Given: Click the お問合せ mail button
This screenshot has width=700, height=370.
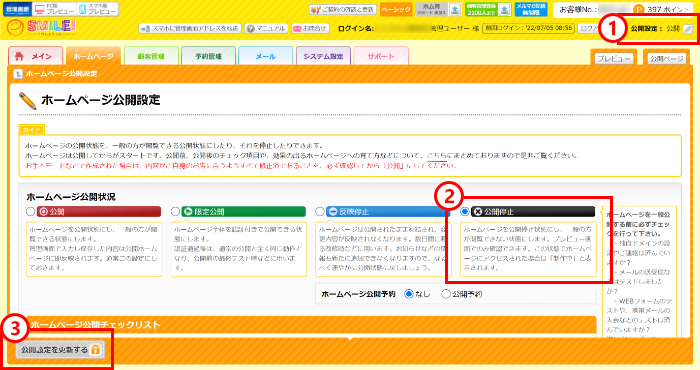Looking at the screenshot, I should point(310,29).
